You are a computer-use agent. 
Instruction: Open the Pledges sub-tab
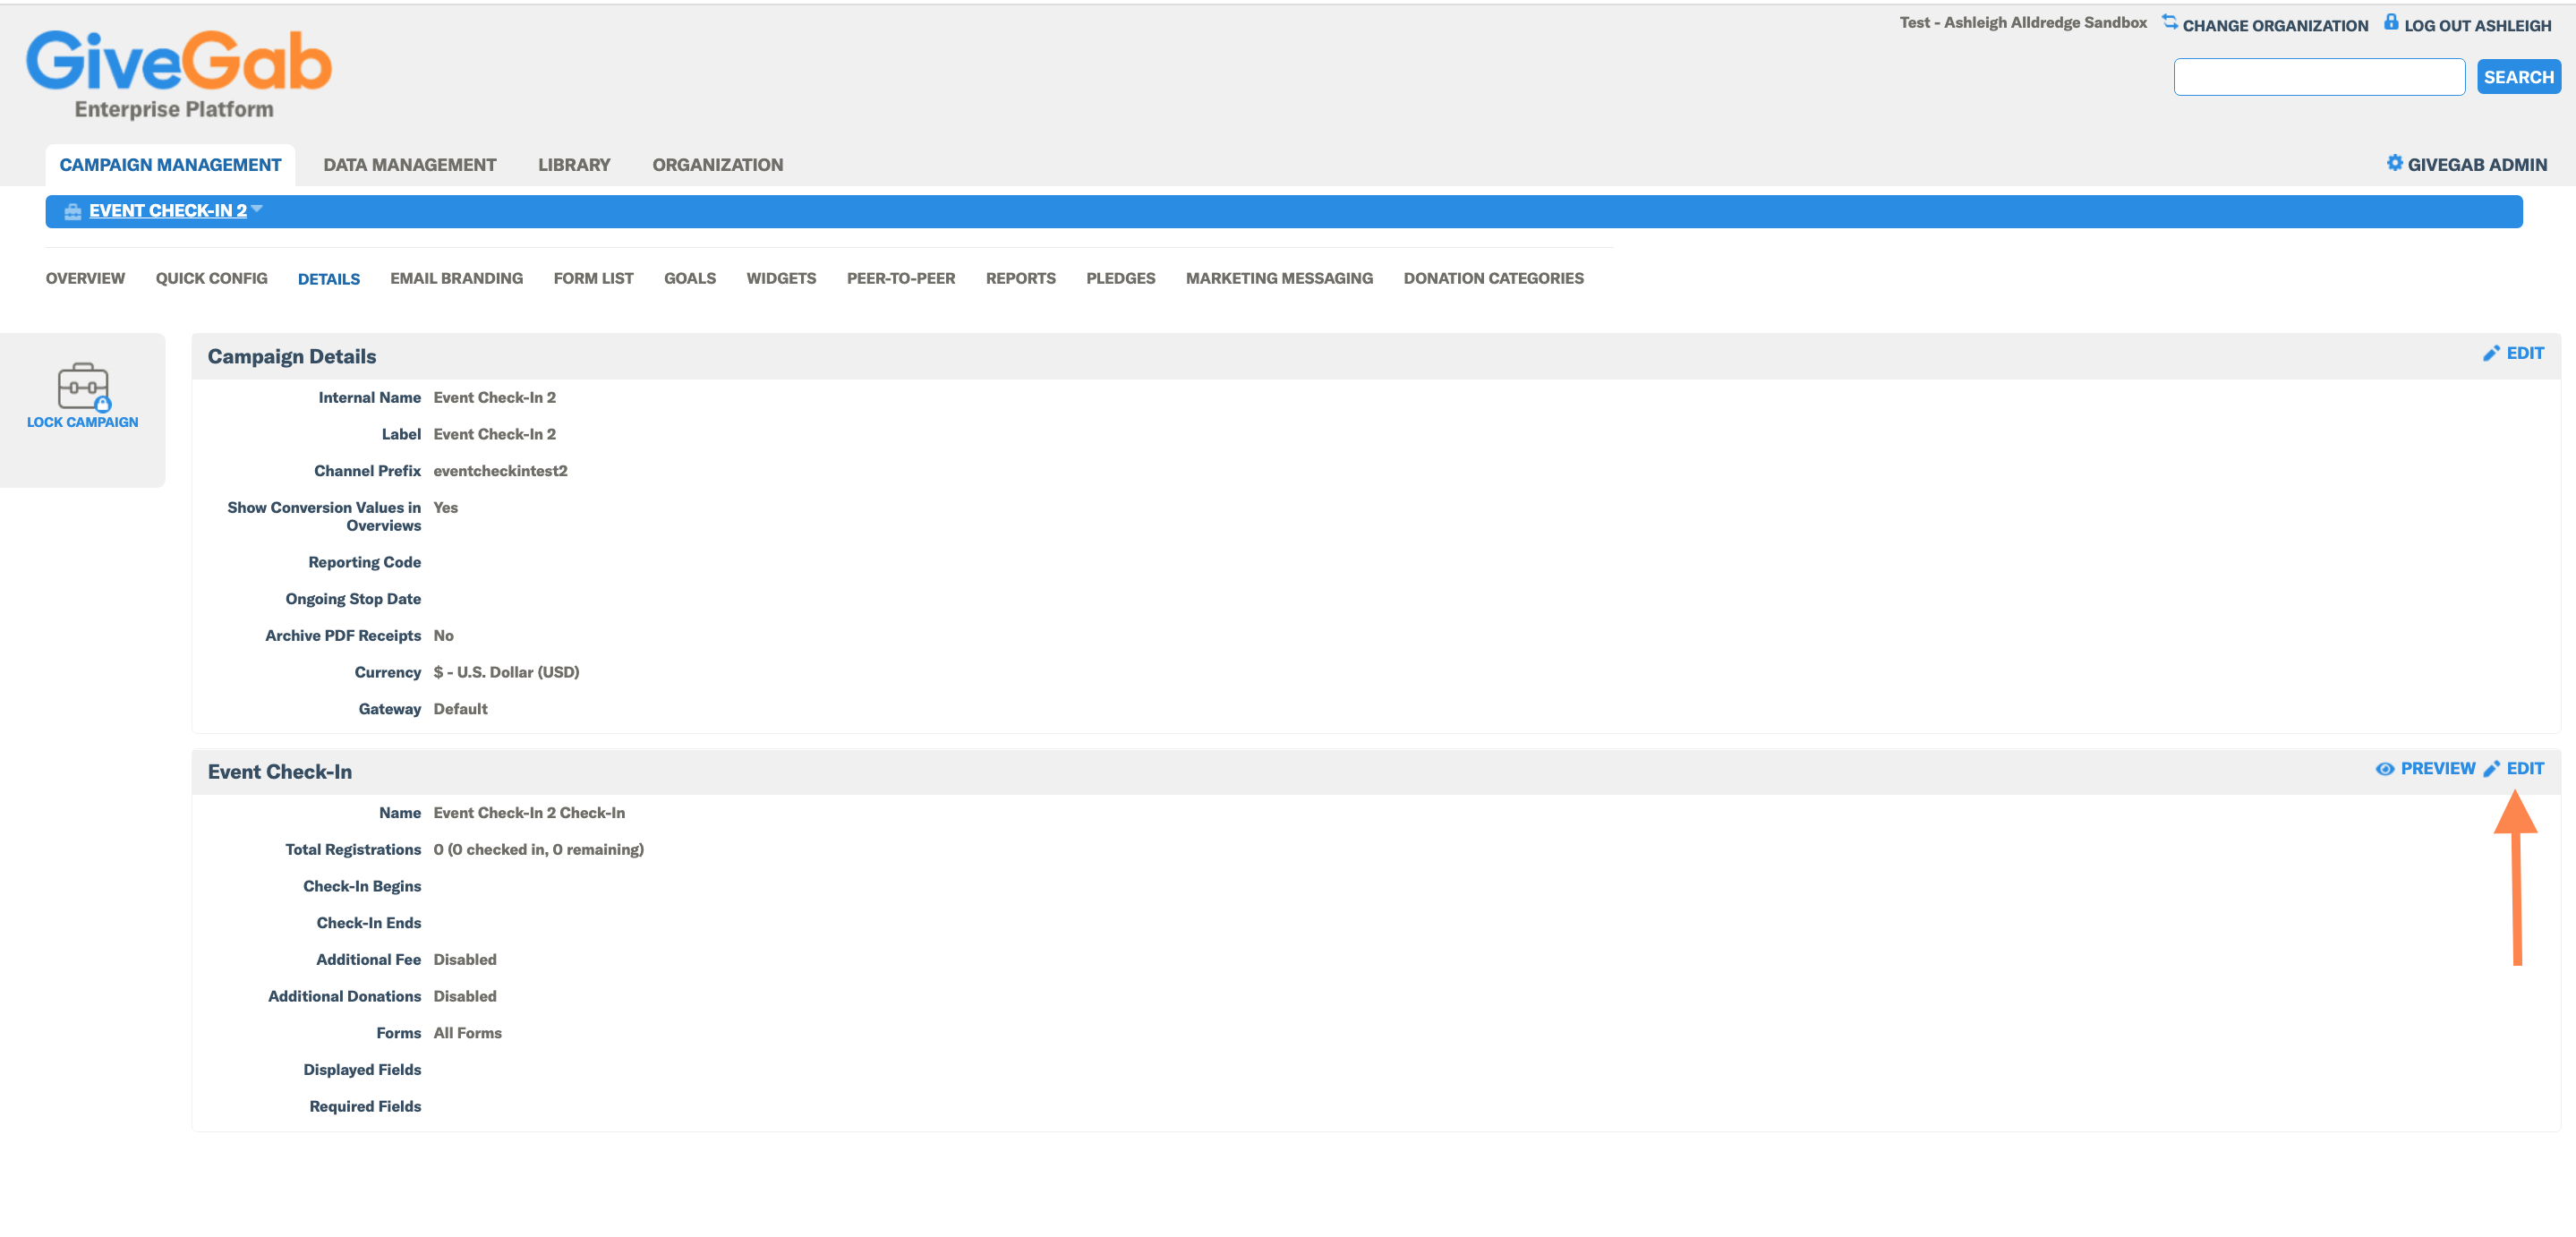pyautogui.click(x=1121, y=278)
